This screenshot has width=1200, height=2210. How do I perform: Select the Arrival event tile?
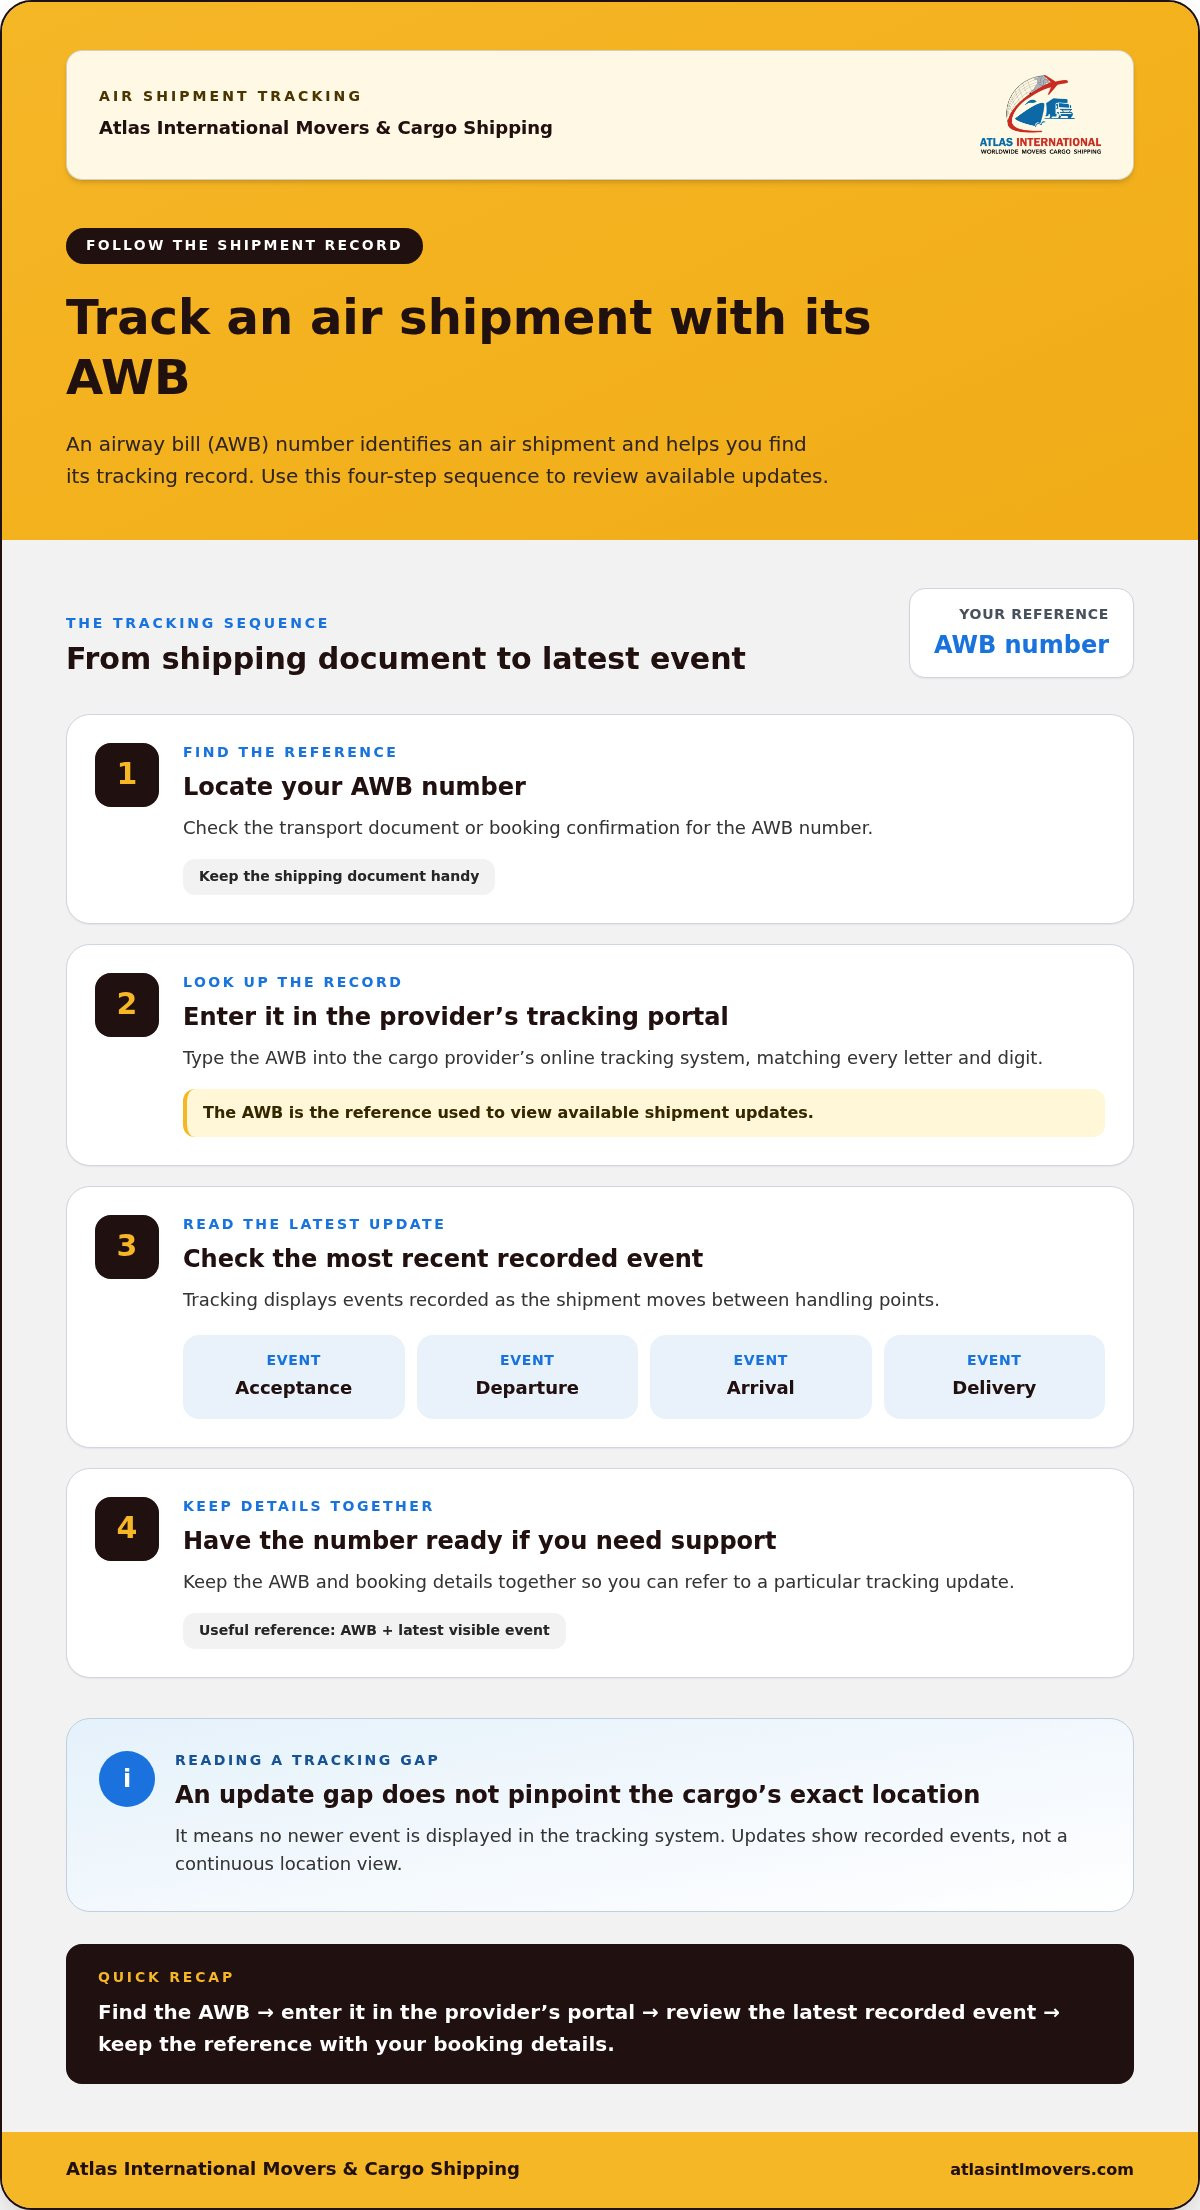(761, 1377)
